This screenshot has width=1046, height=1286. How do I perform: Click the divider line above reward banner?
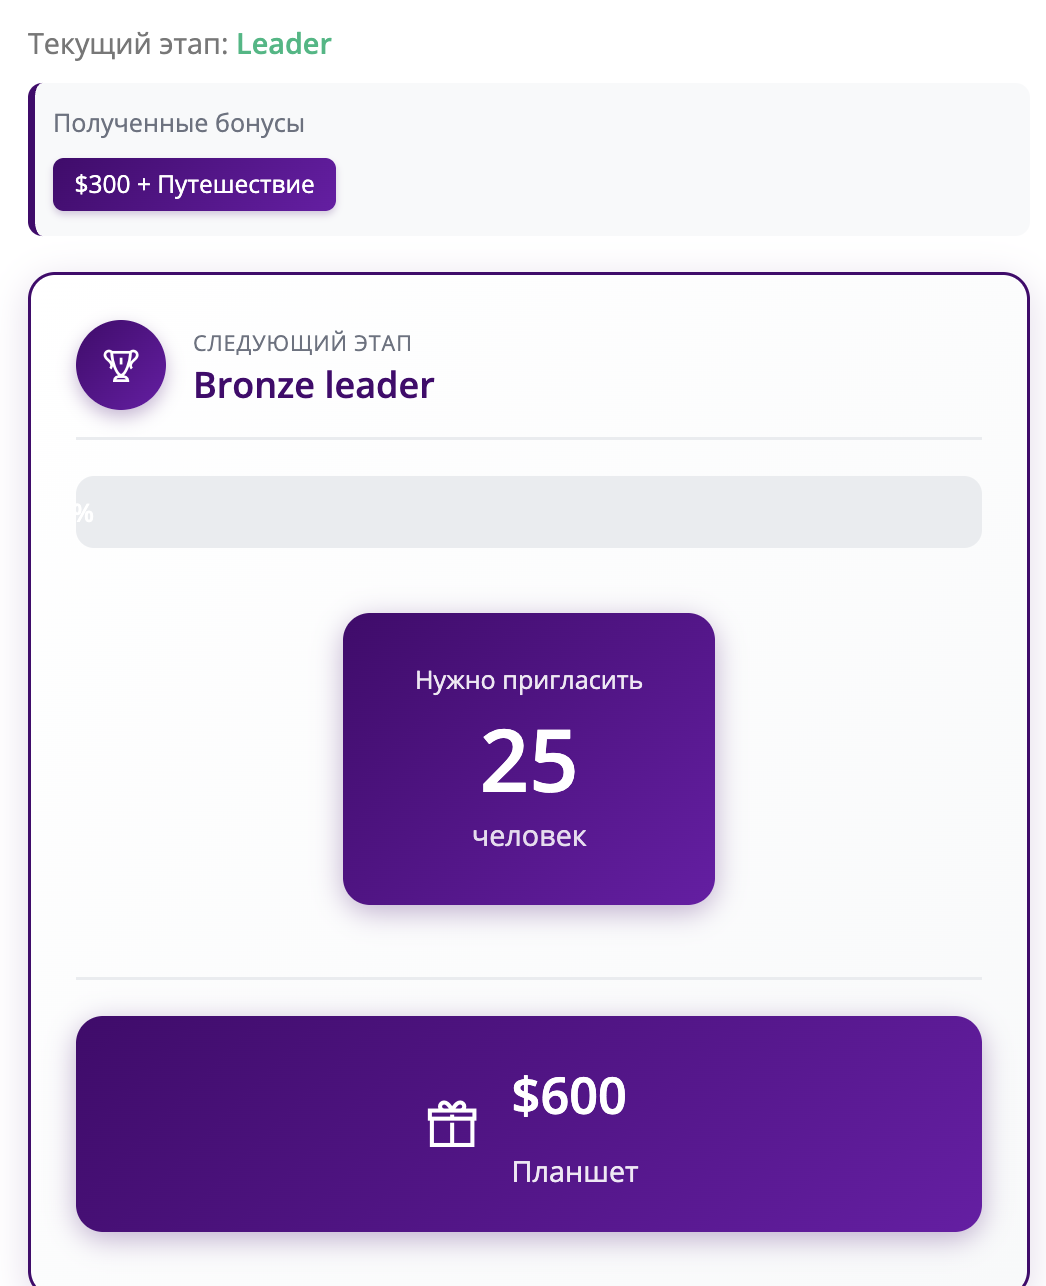(x=528, y=978)
